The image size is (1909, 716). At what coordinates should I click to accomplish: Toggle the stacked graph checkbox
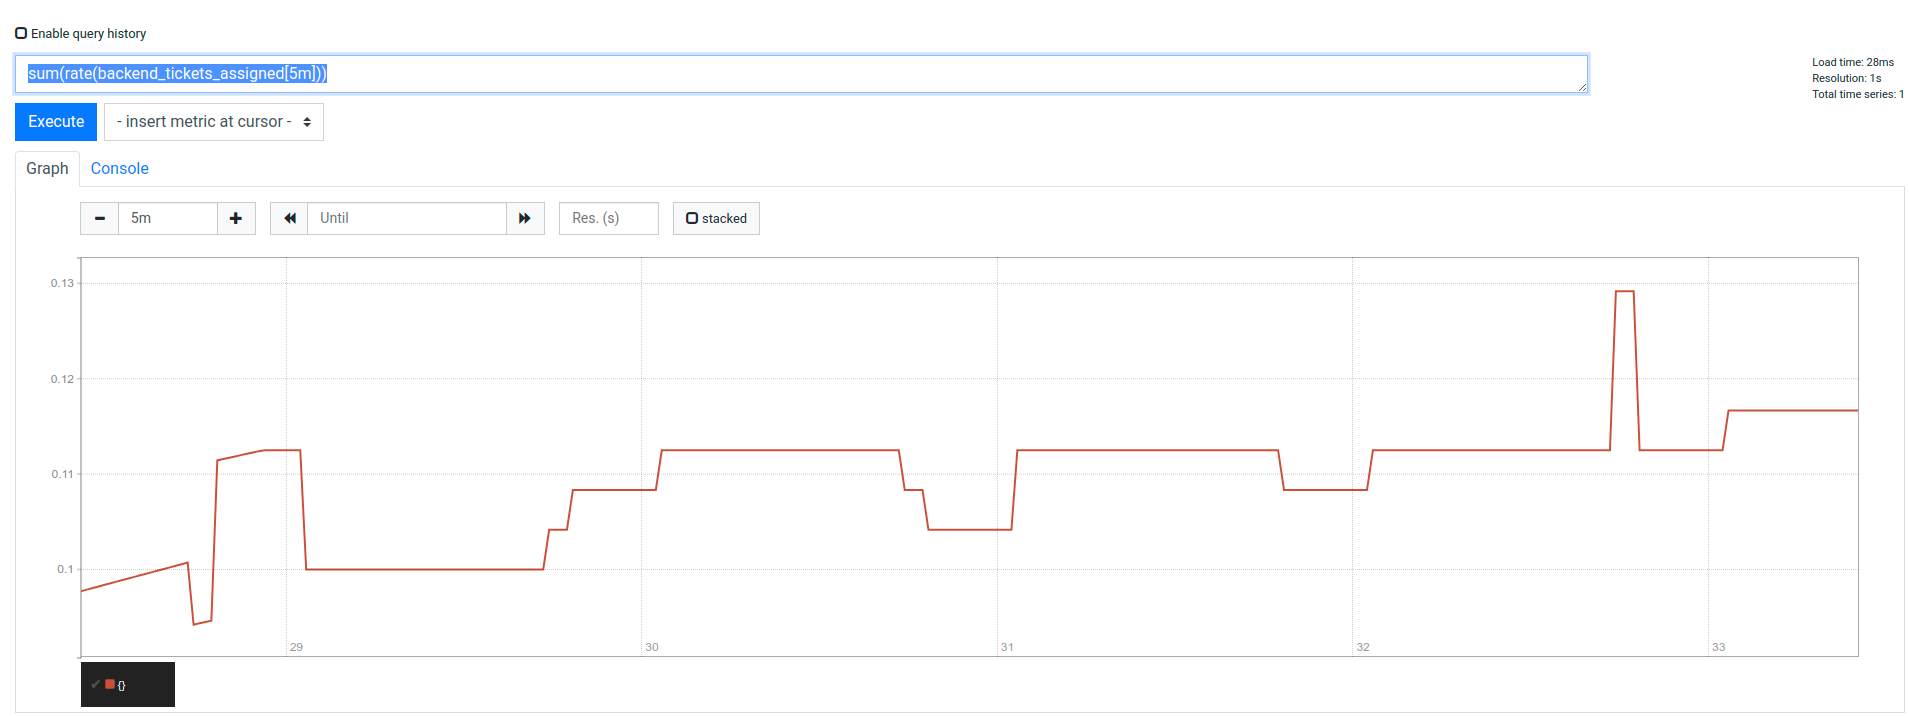(716, 219)
